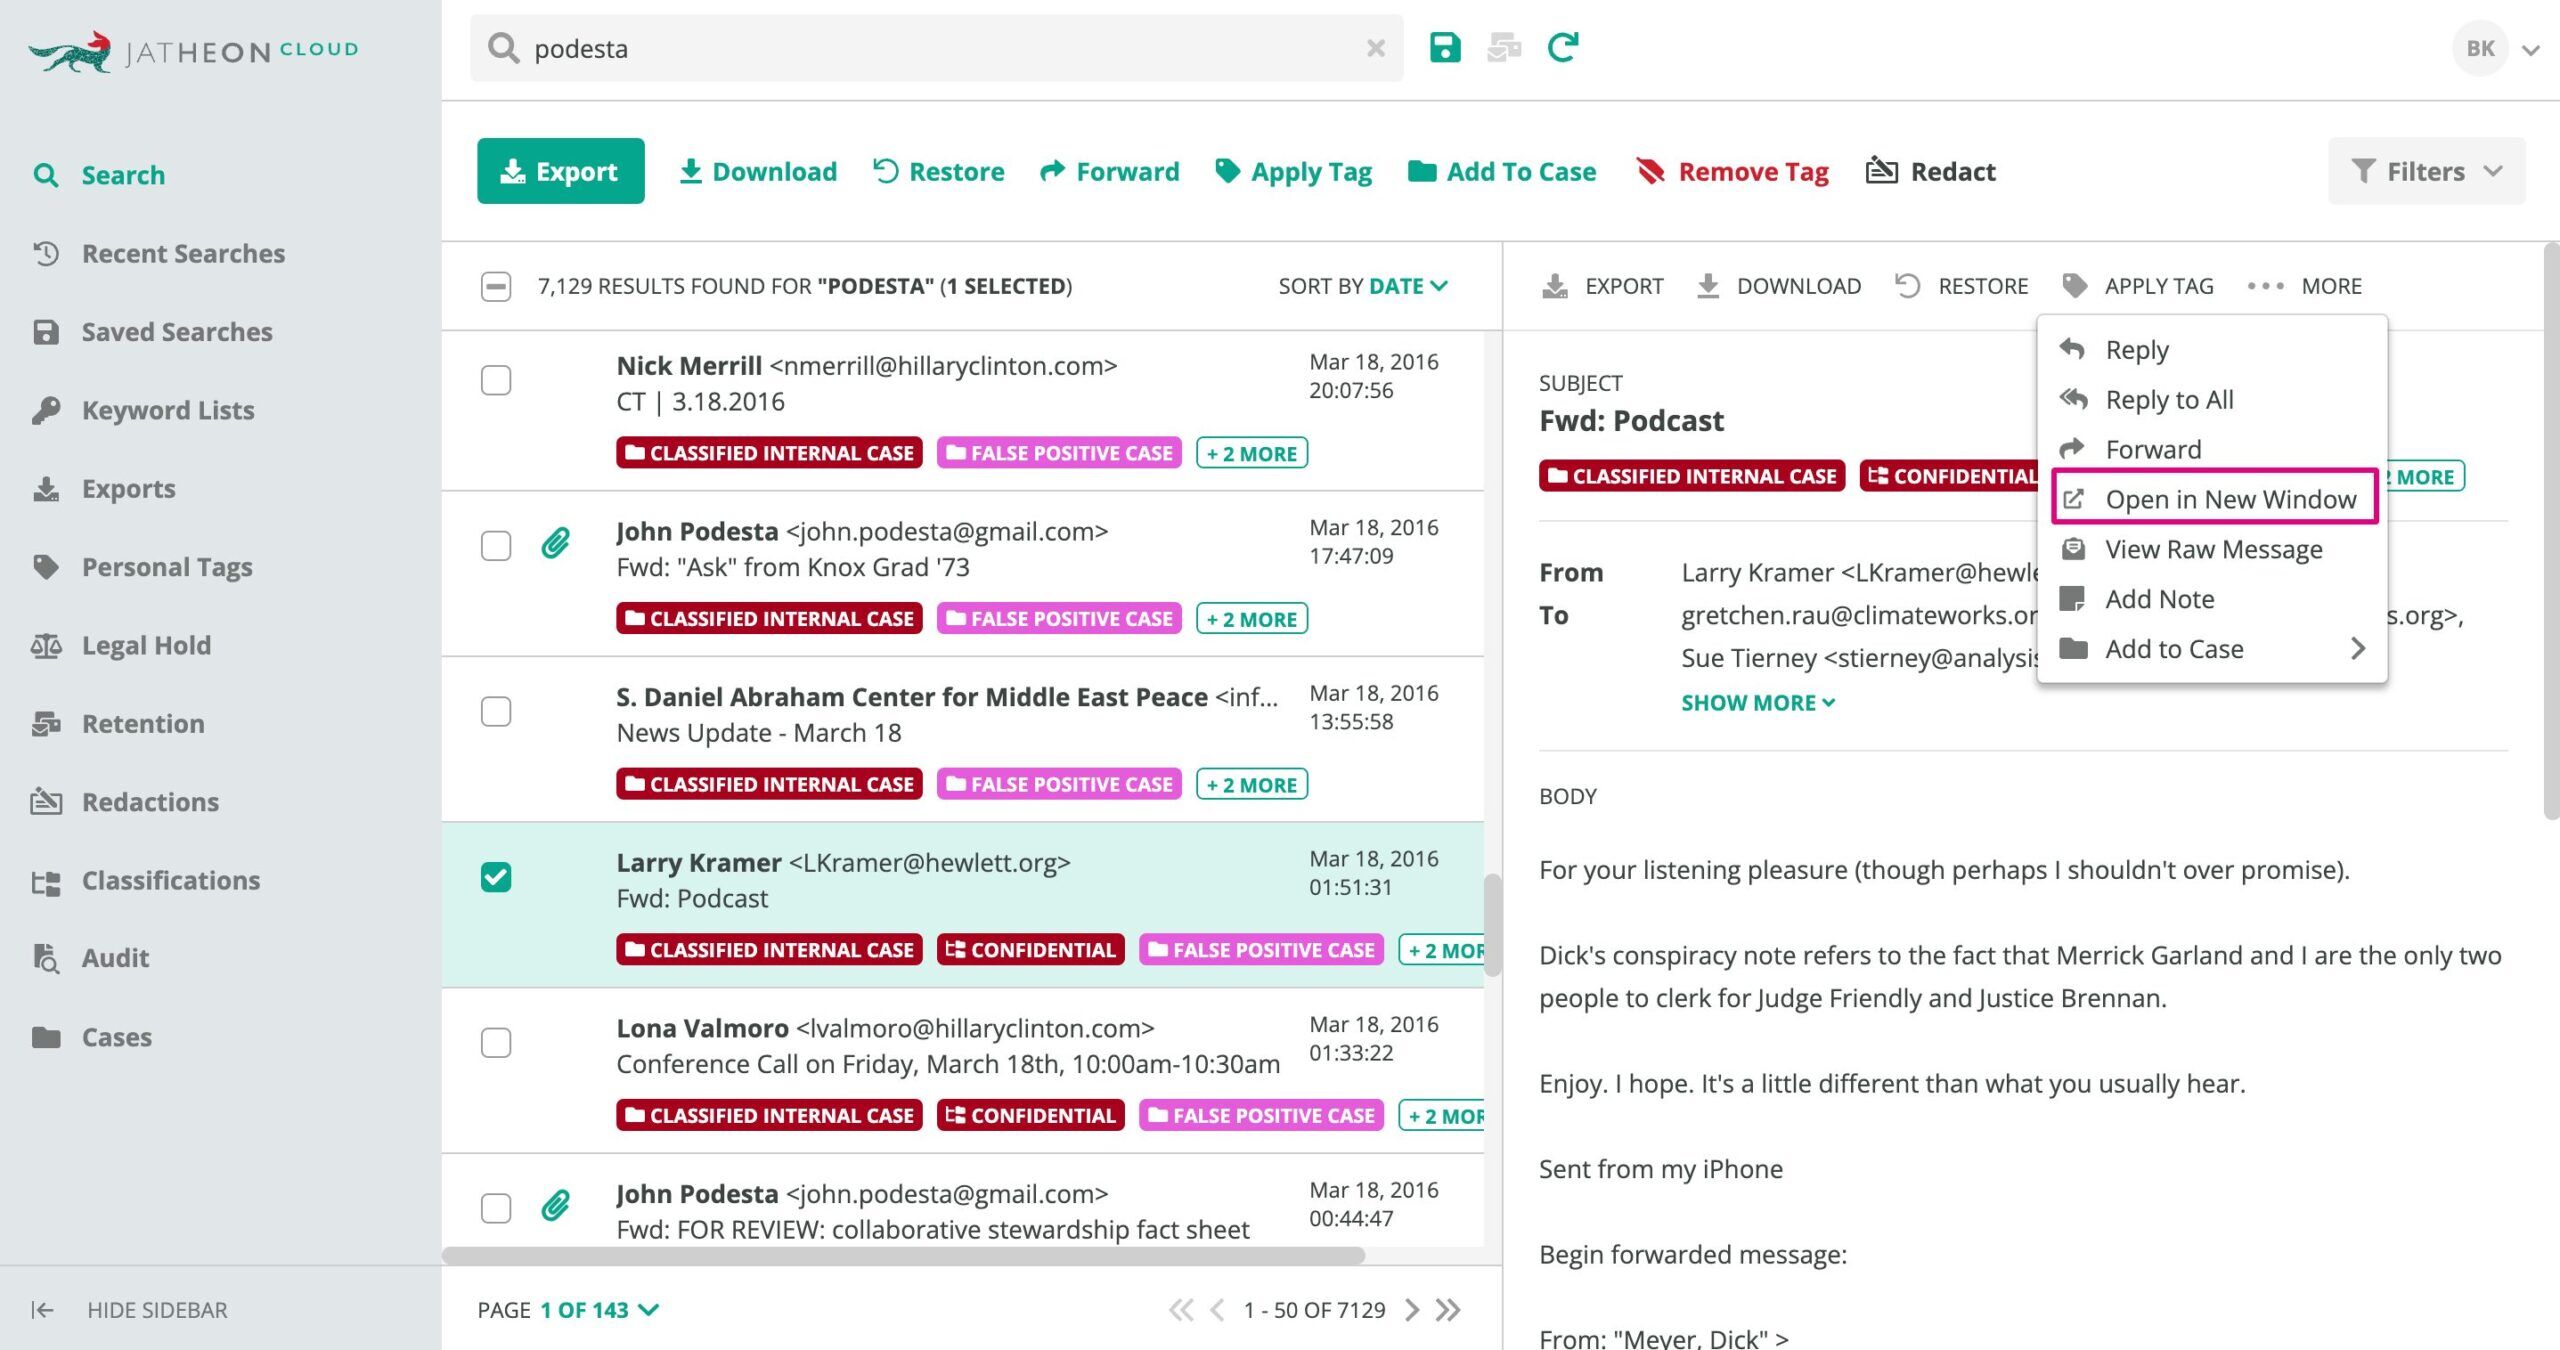Screen dimensions: 2560x1350
Task: Click the Remove Tag icon in the toolbar
Action: [1651, 171]
